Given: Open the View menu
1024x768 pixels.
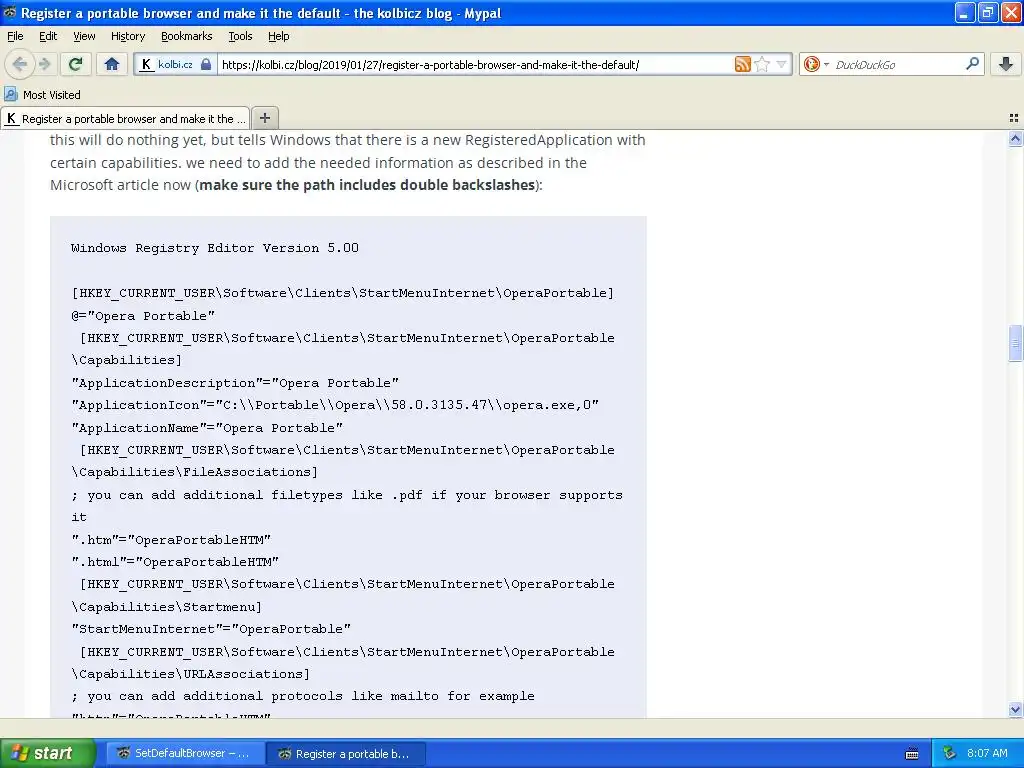Looking at the screenshot, I should [84, 36].
